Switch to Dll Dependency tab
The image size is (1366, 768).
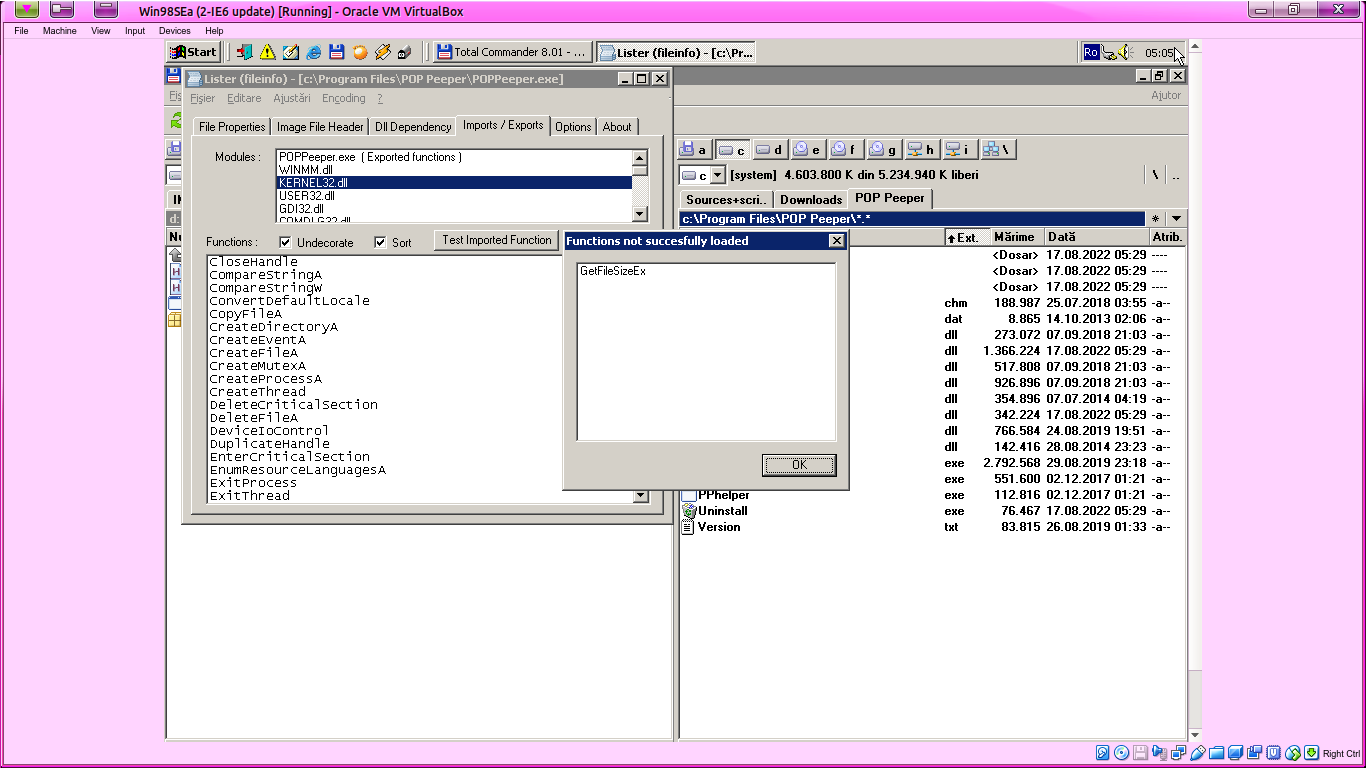413,127
